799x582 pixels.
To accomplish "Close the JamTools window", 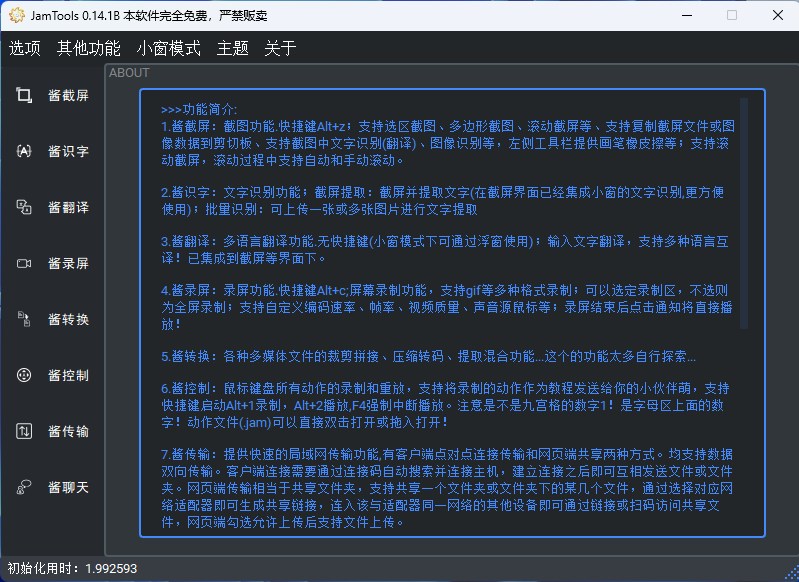I will click(778, 15).
